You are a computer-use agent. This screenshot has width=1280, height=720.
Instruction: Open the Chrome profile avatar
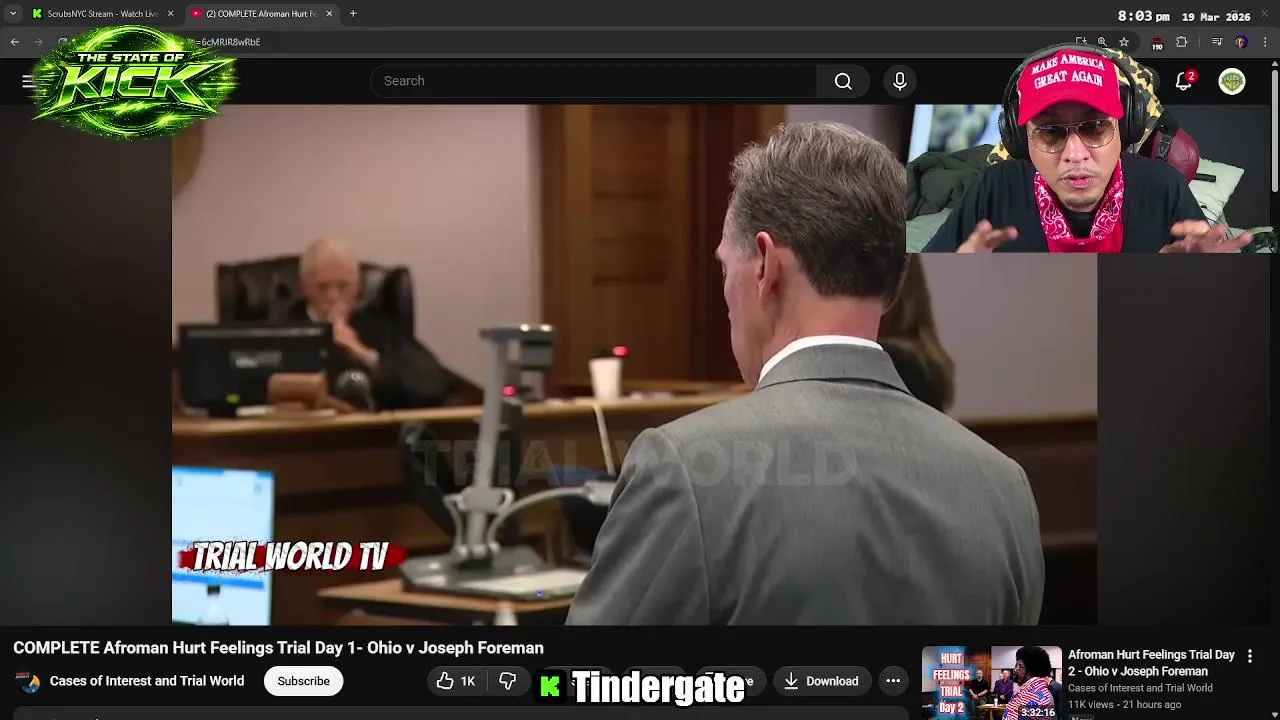(1241, 42)
